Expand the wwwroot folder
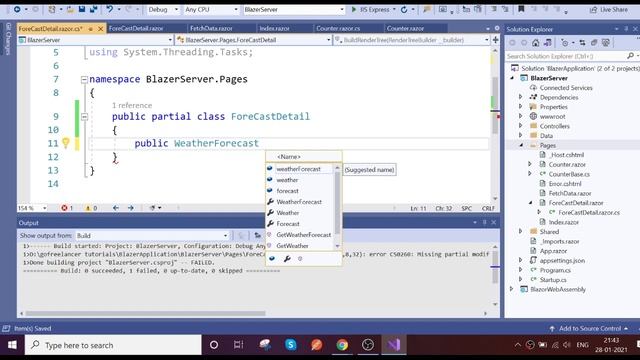The height and width of the screenshot is (360, 640). click(521, 116)
